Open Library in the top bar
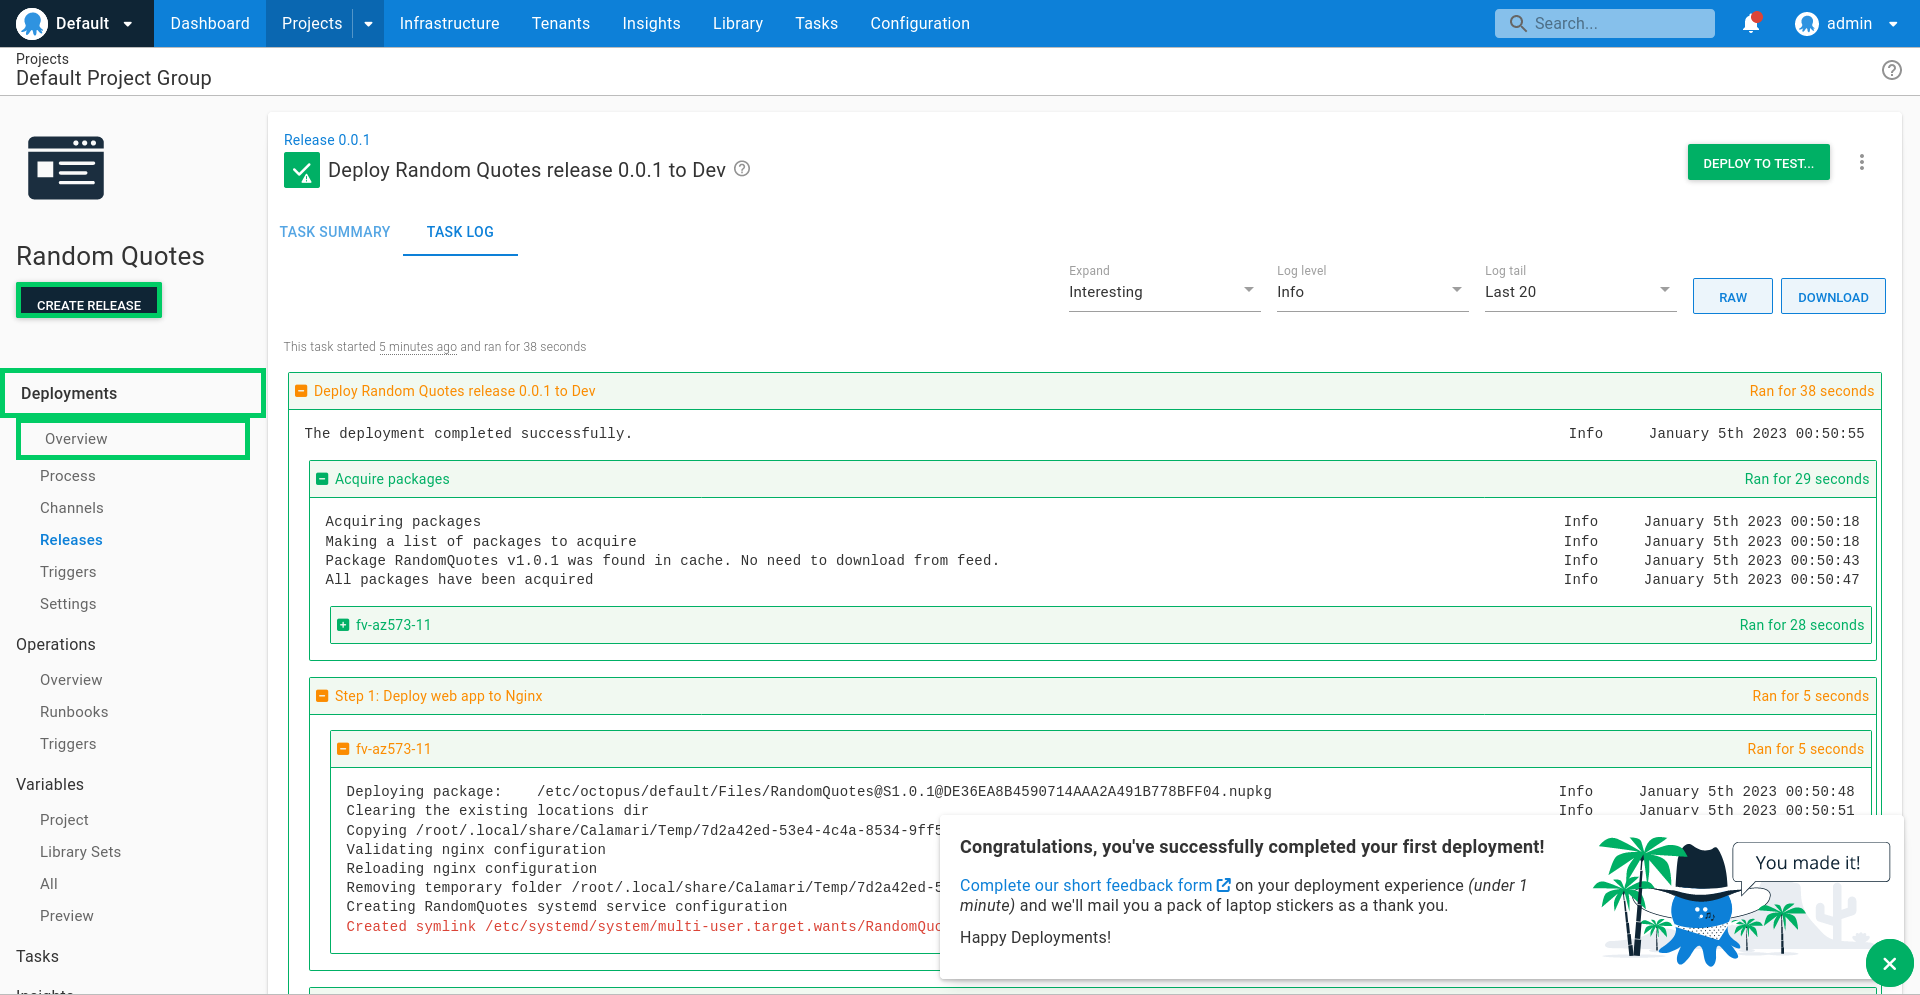Screen dimensions: 1920x995 (738, 23)
